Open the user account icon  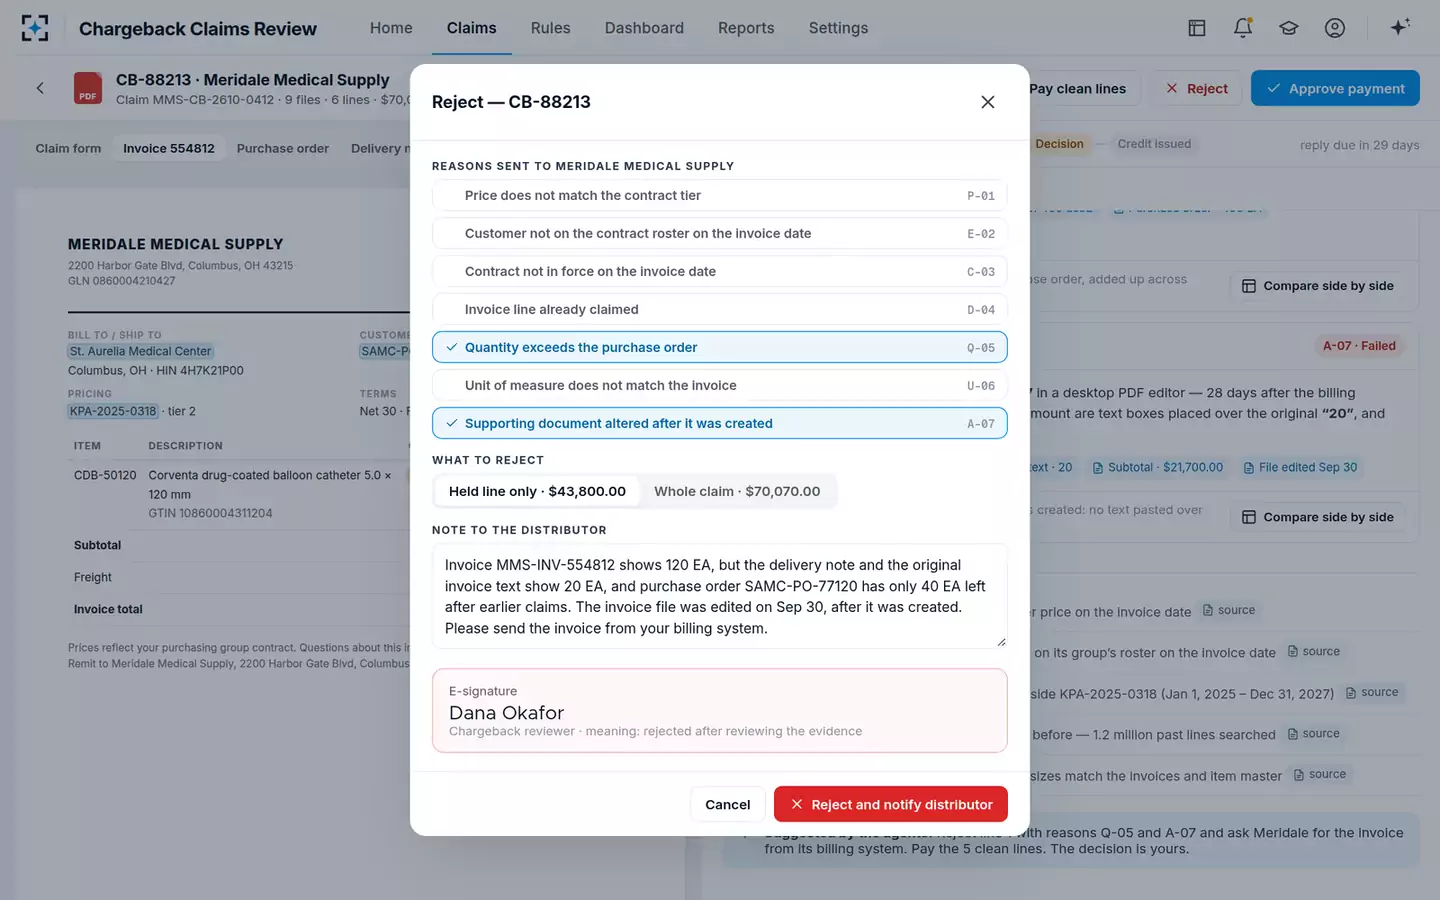tap(1335, 28)
